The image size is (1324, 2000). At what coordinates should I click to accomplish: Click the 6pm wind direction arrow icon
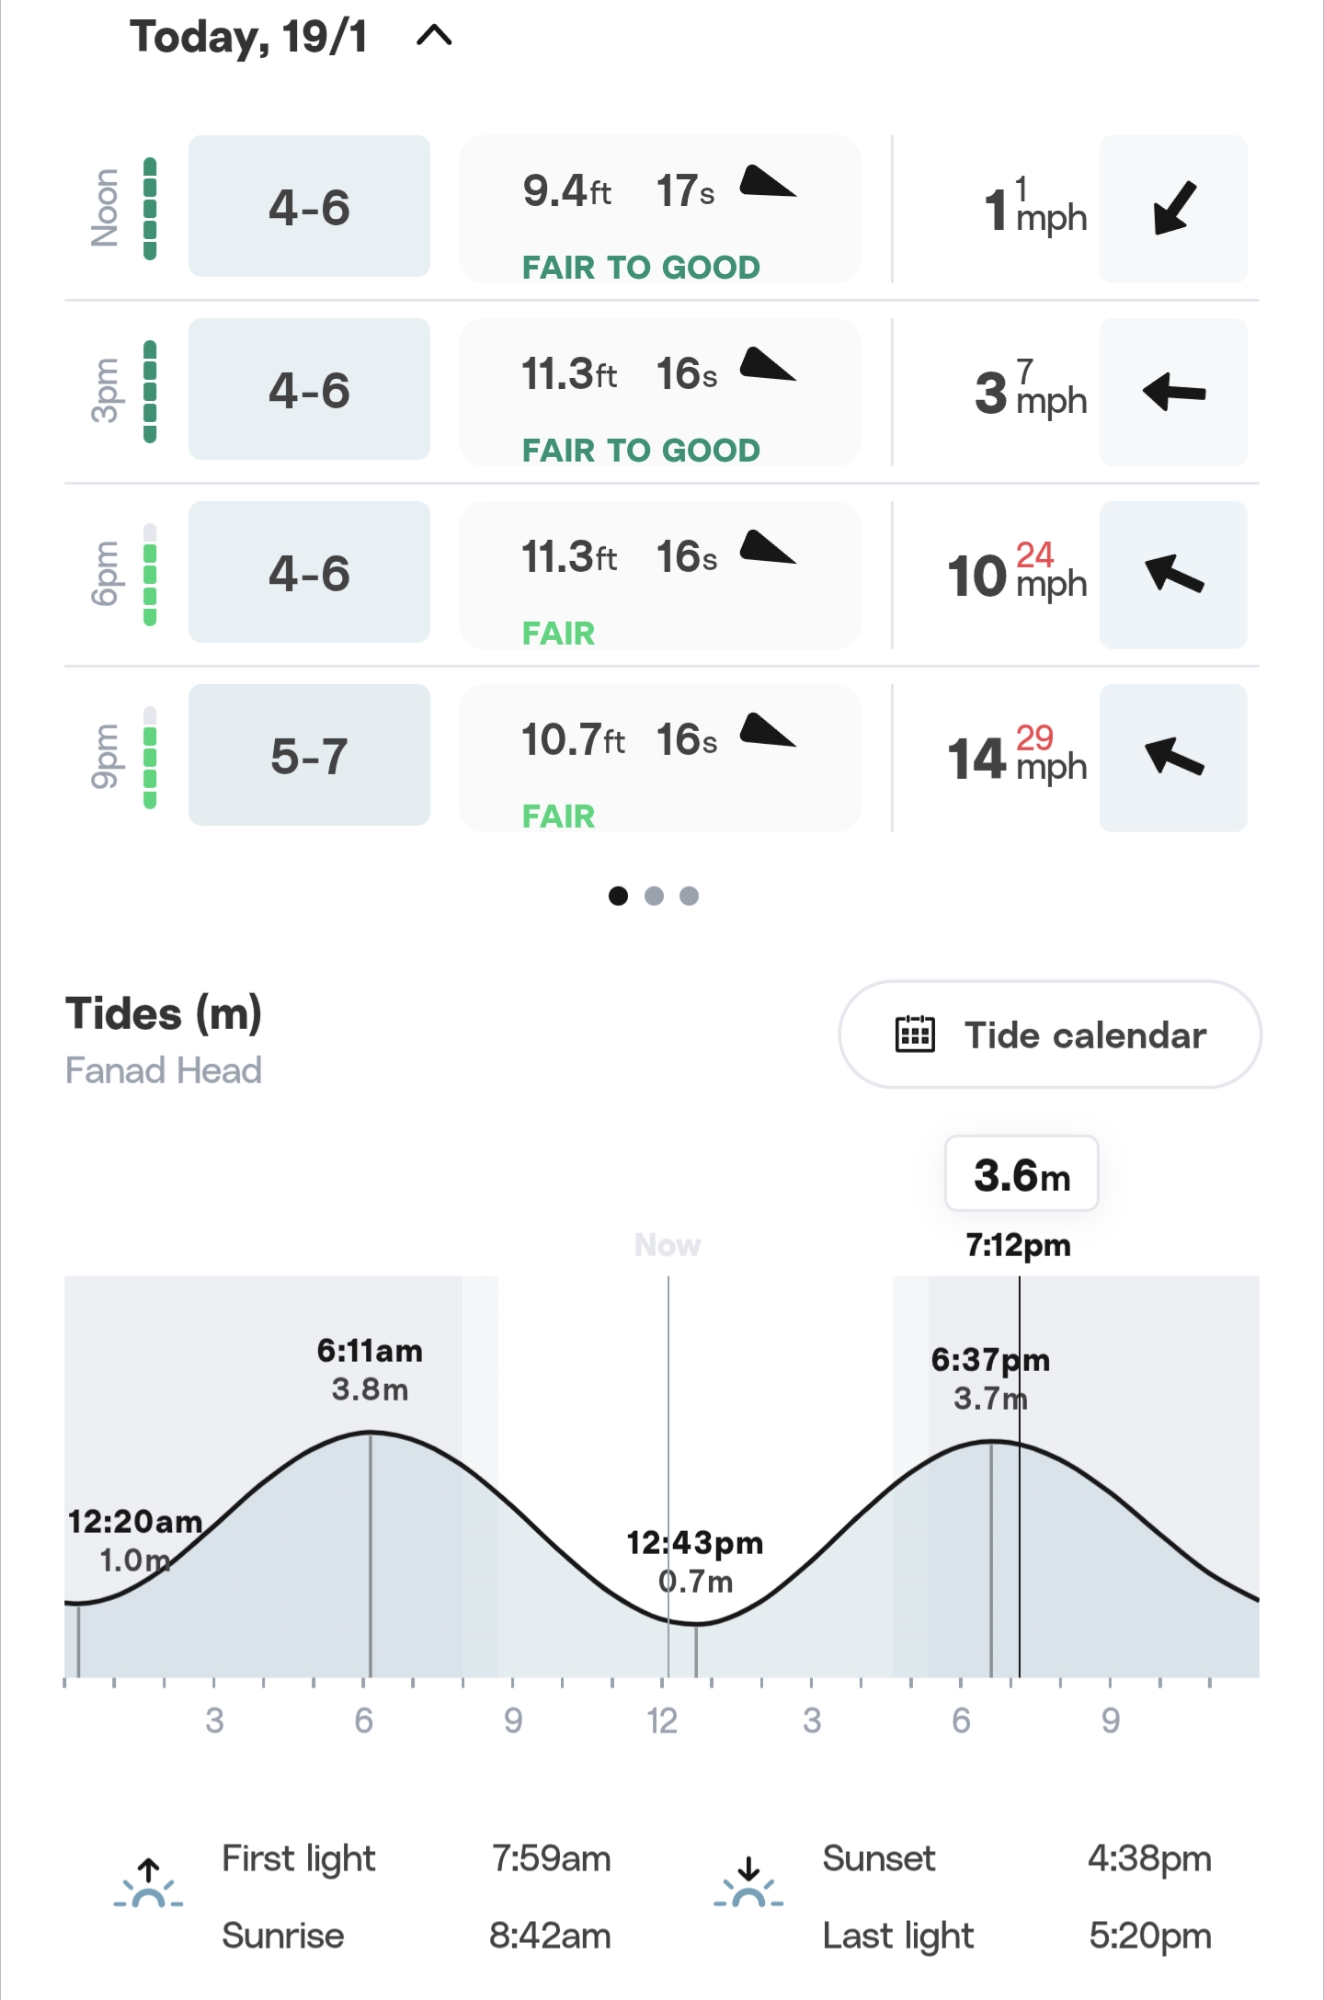pyautogui.click(x=1173, y=575)
